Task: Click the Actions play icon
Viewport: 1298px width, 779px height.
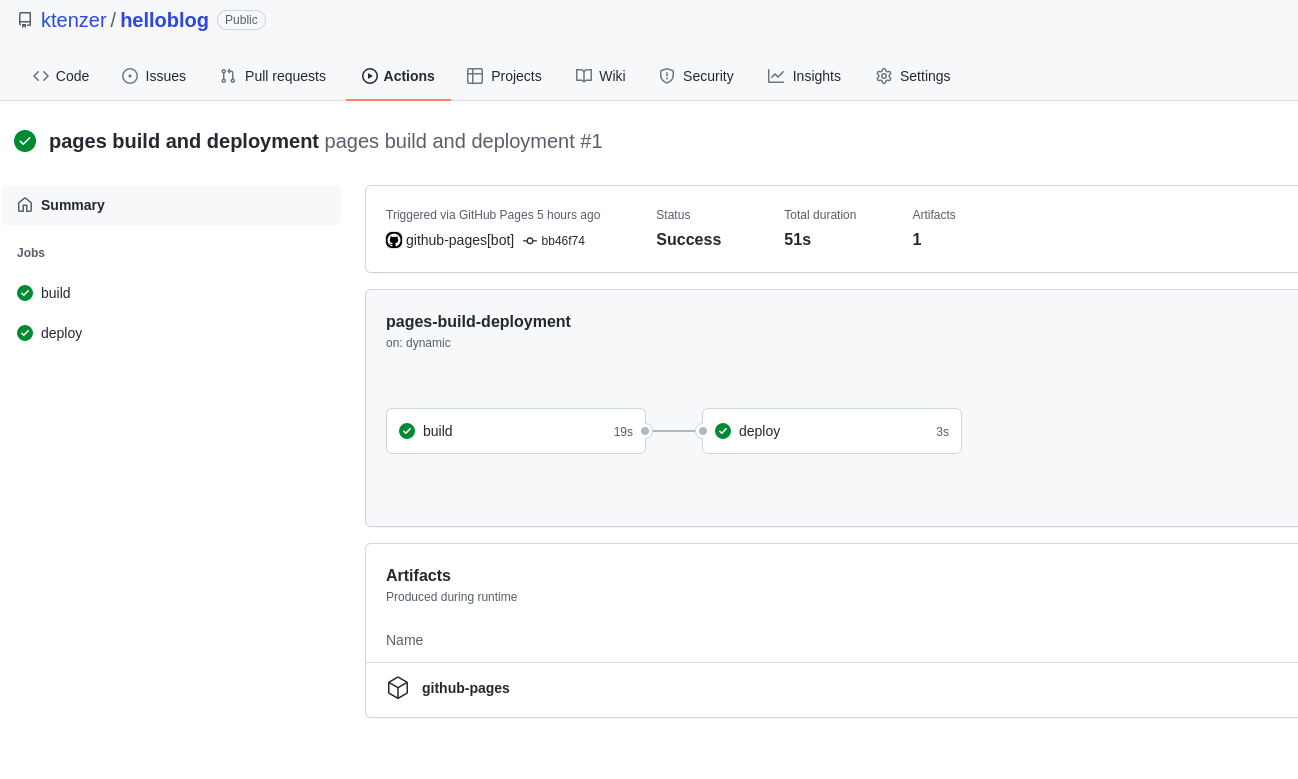Action: [x=370, y=76]
